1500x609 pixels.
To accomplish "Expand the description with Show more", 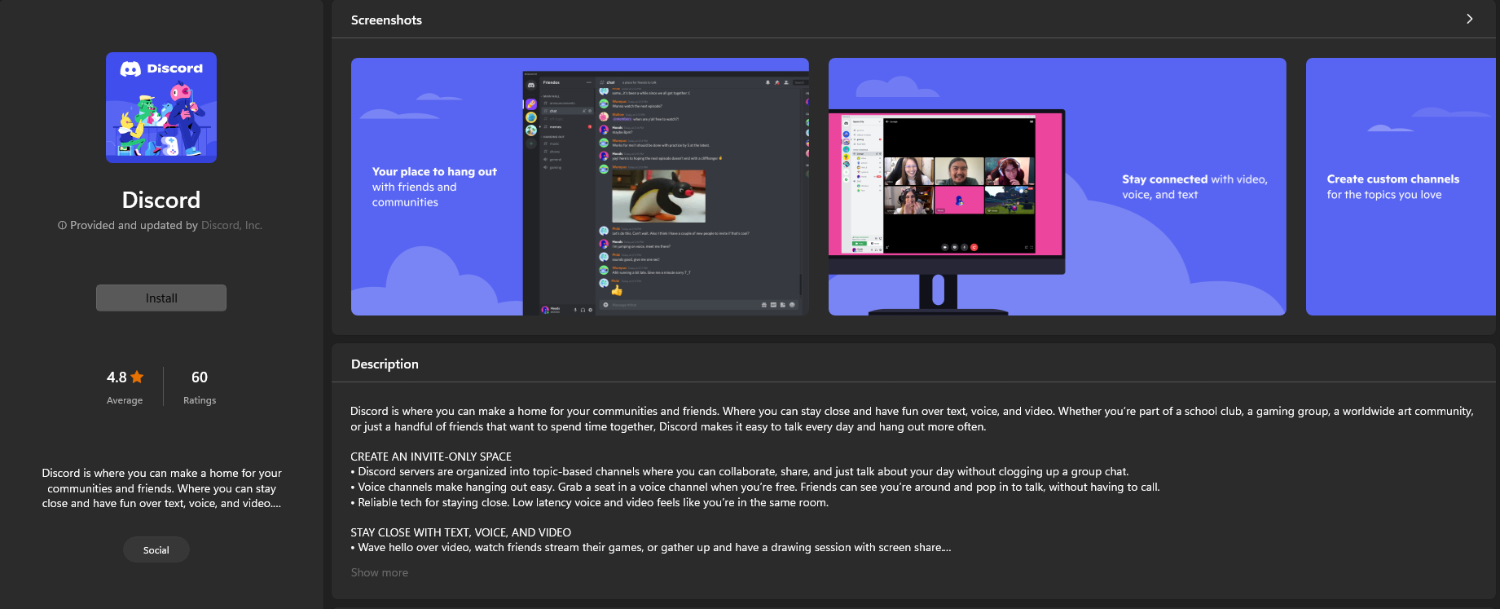I will point(379,573).
